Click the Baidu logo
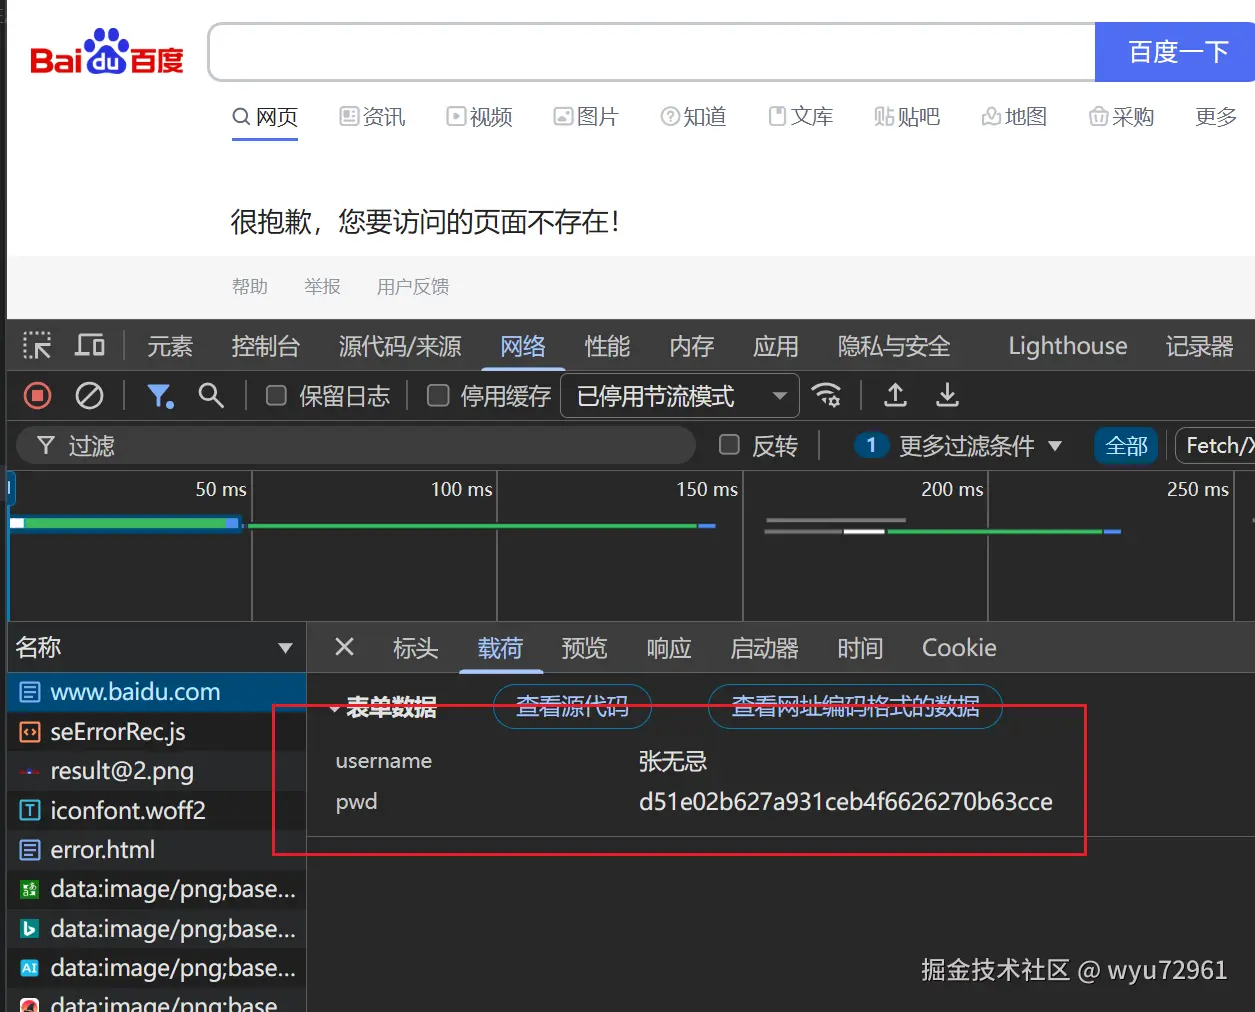Viewport: 1255px width, 1012px height. pyautogui.click(x=107, y=52)
